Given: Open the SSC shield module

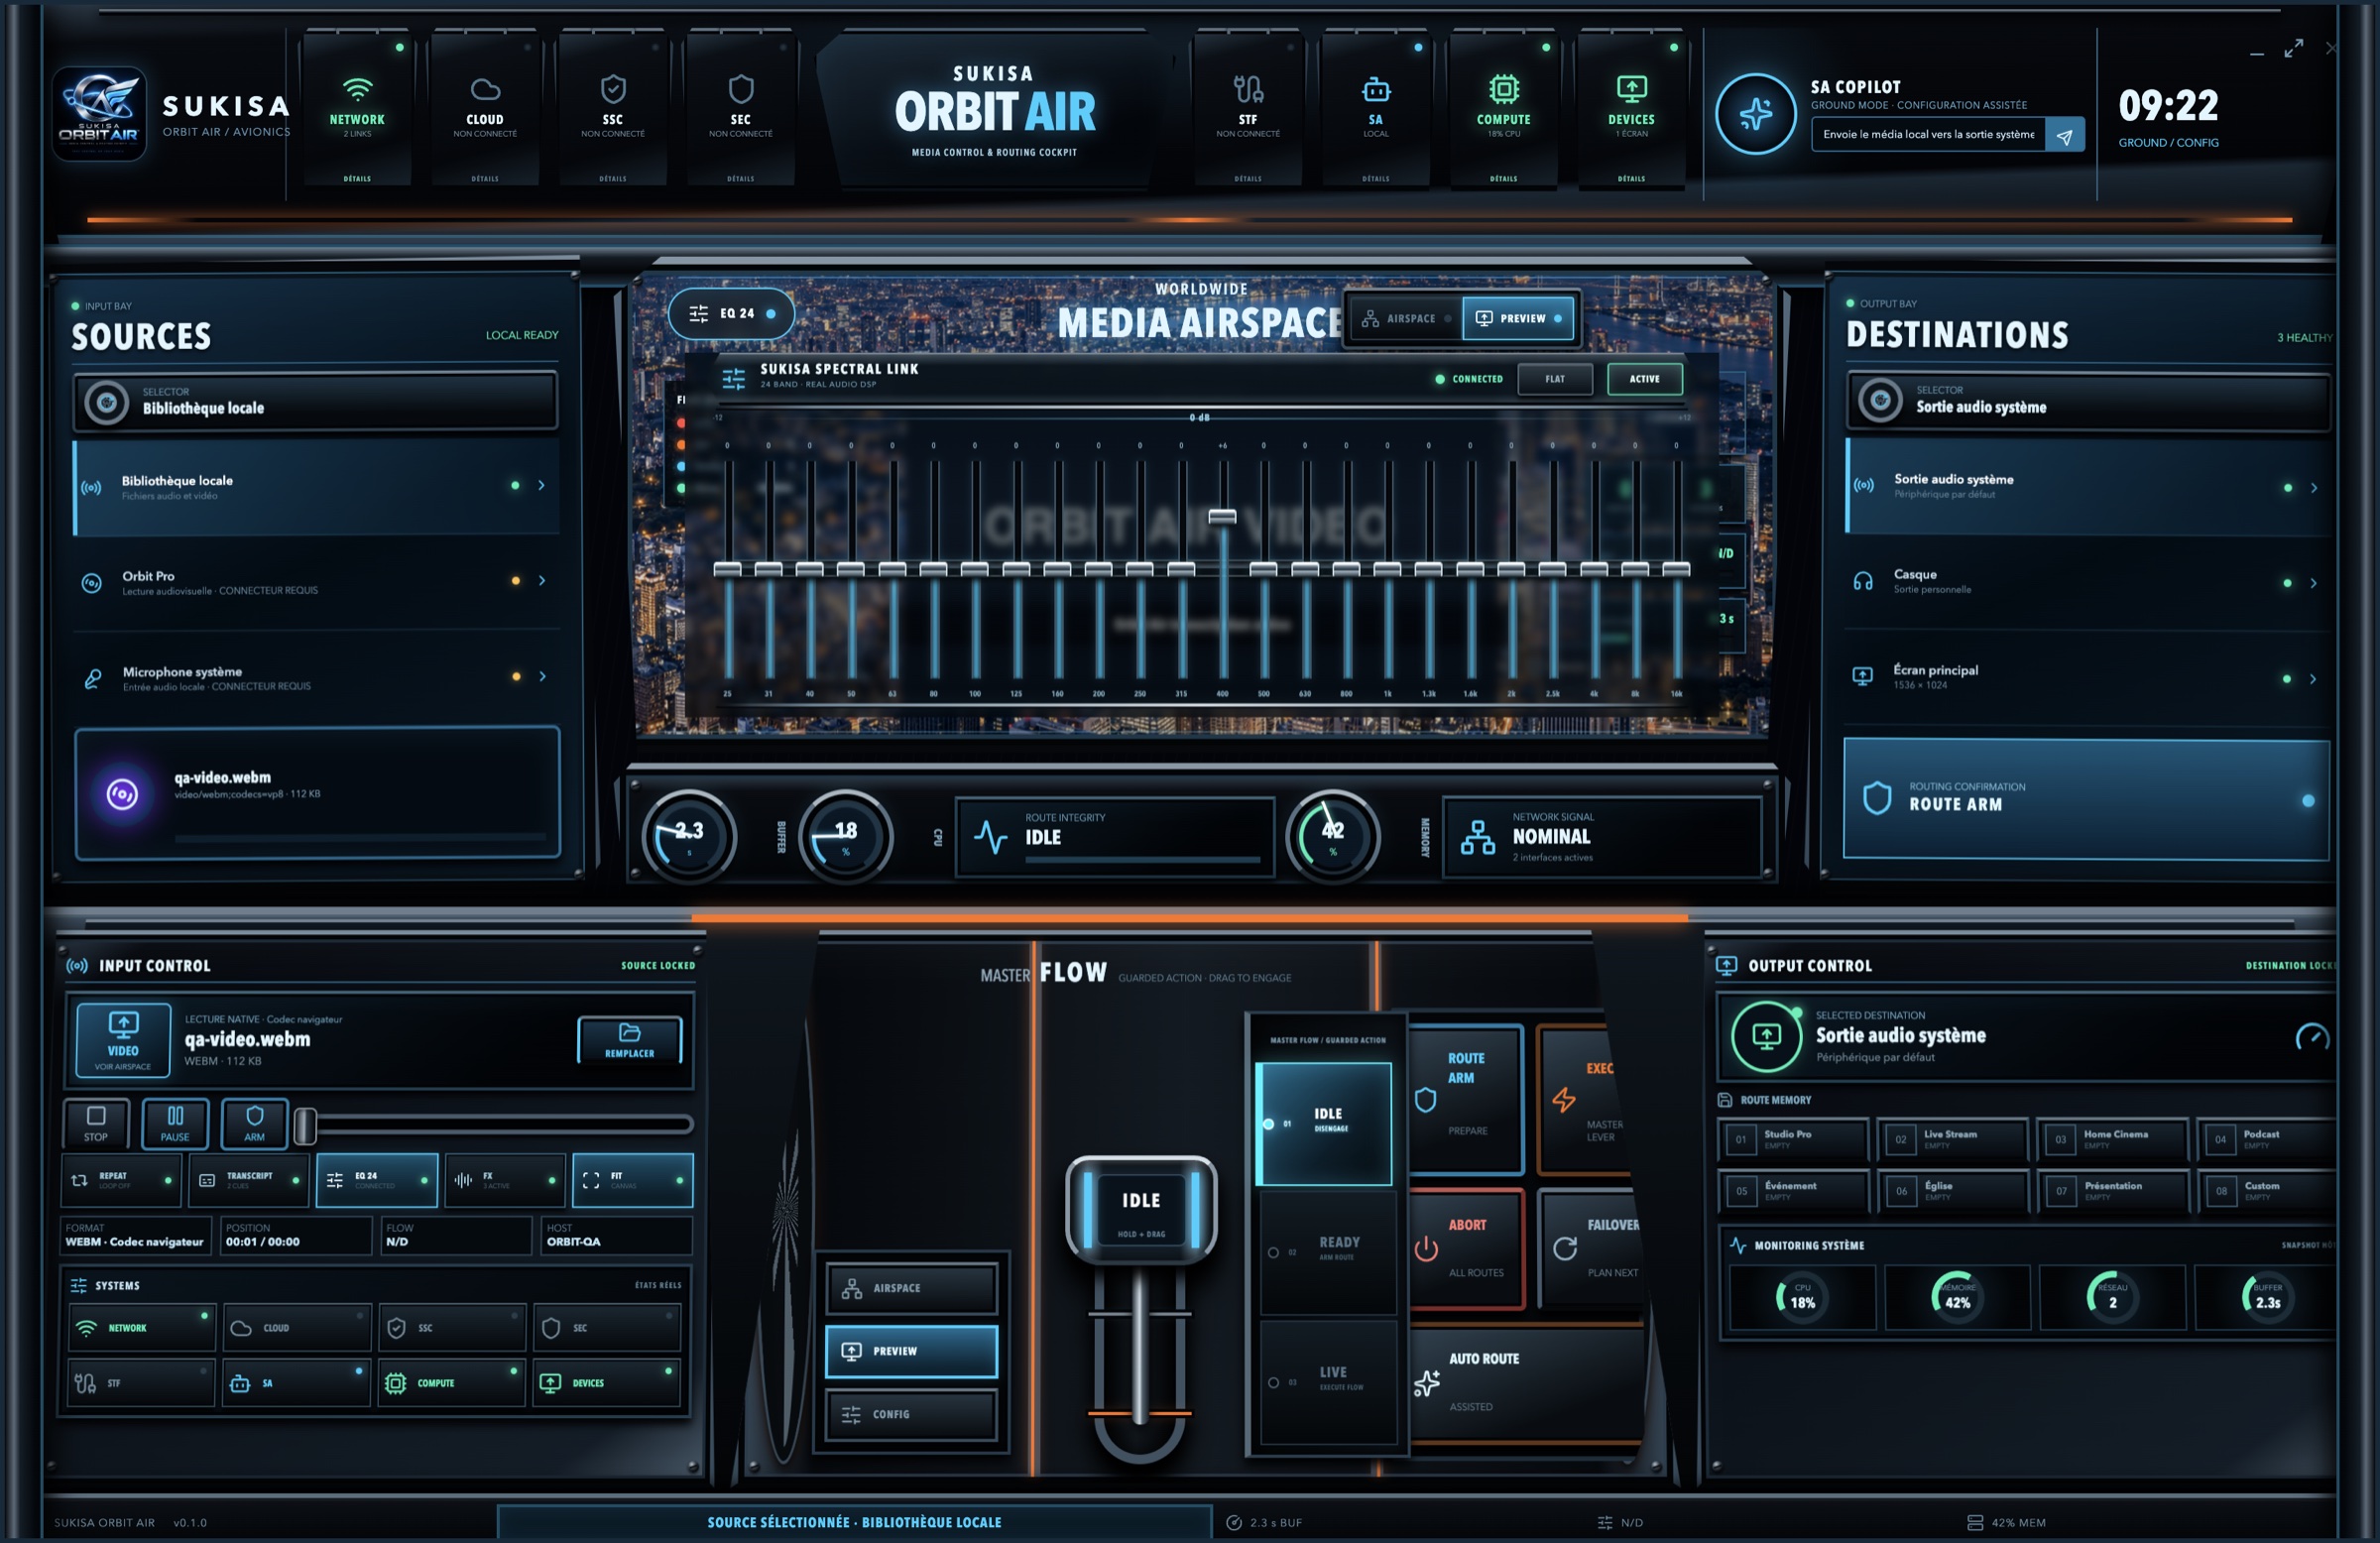Looking at the screenshot, I should click(x=613, y=108).
